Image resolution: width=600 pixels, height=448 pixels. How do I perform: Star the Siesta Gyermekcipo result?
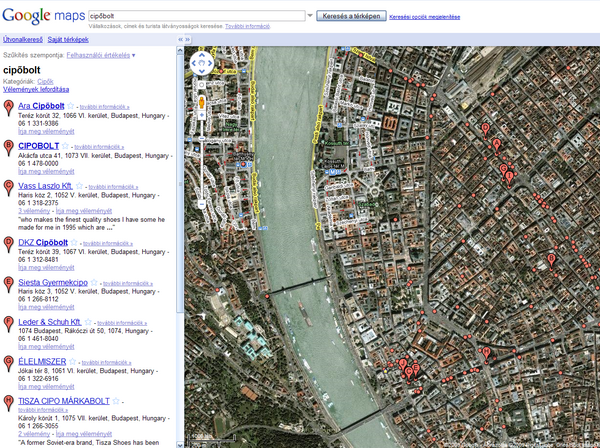tap(94, 283)
